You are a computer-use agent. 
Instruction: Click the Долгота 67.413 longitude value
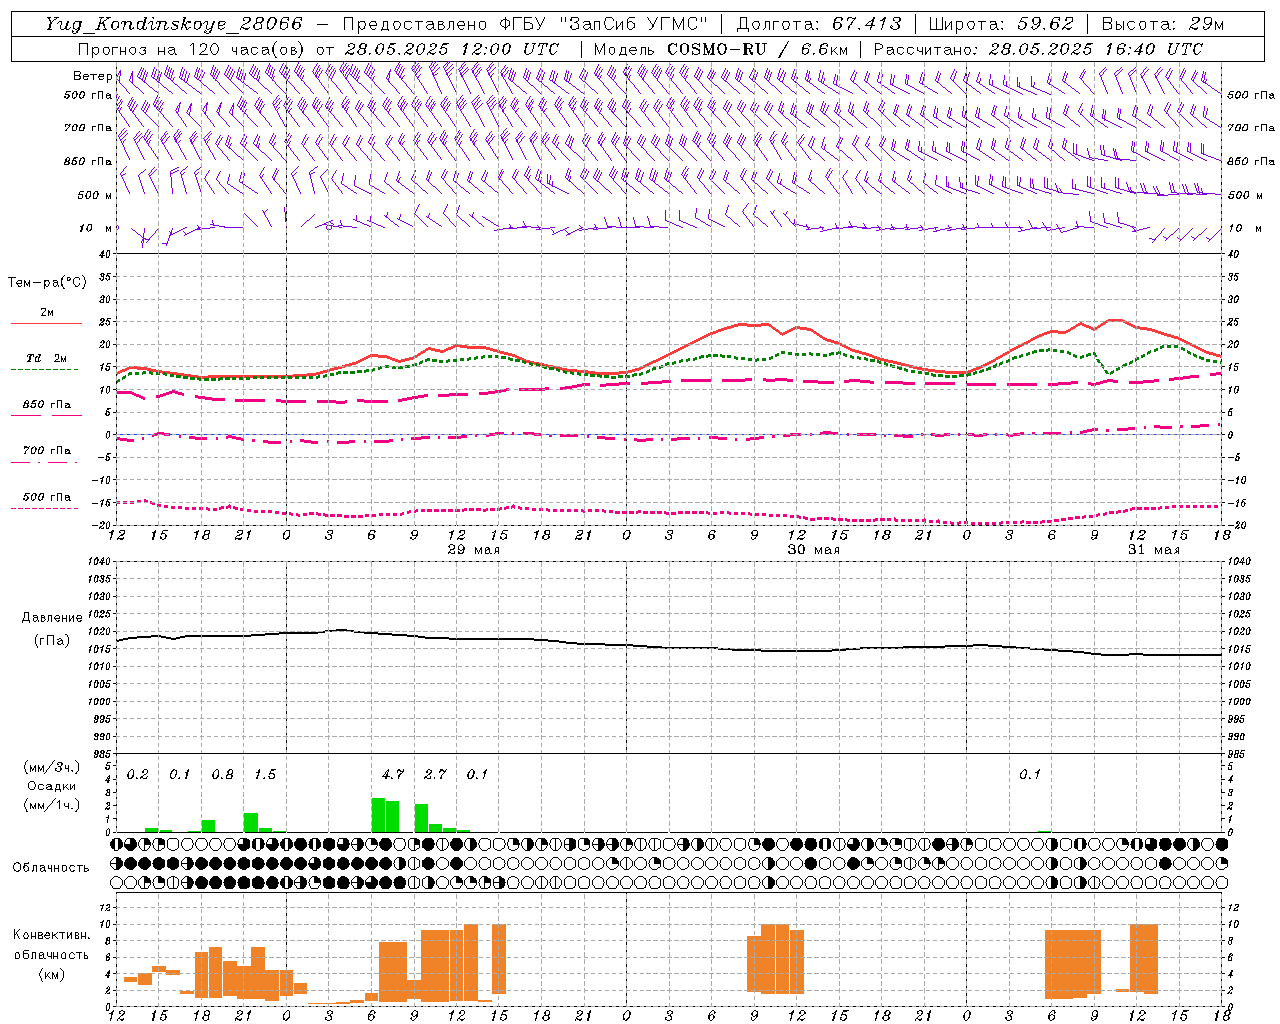pos(866,24)
